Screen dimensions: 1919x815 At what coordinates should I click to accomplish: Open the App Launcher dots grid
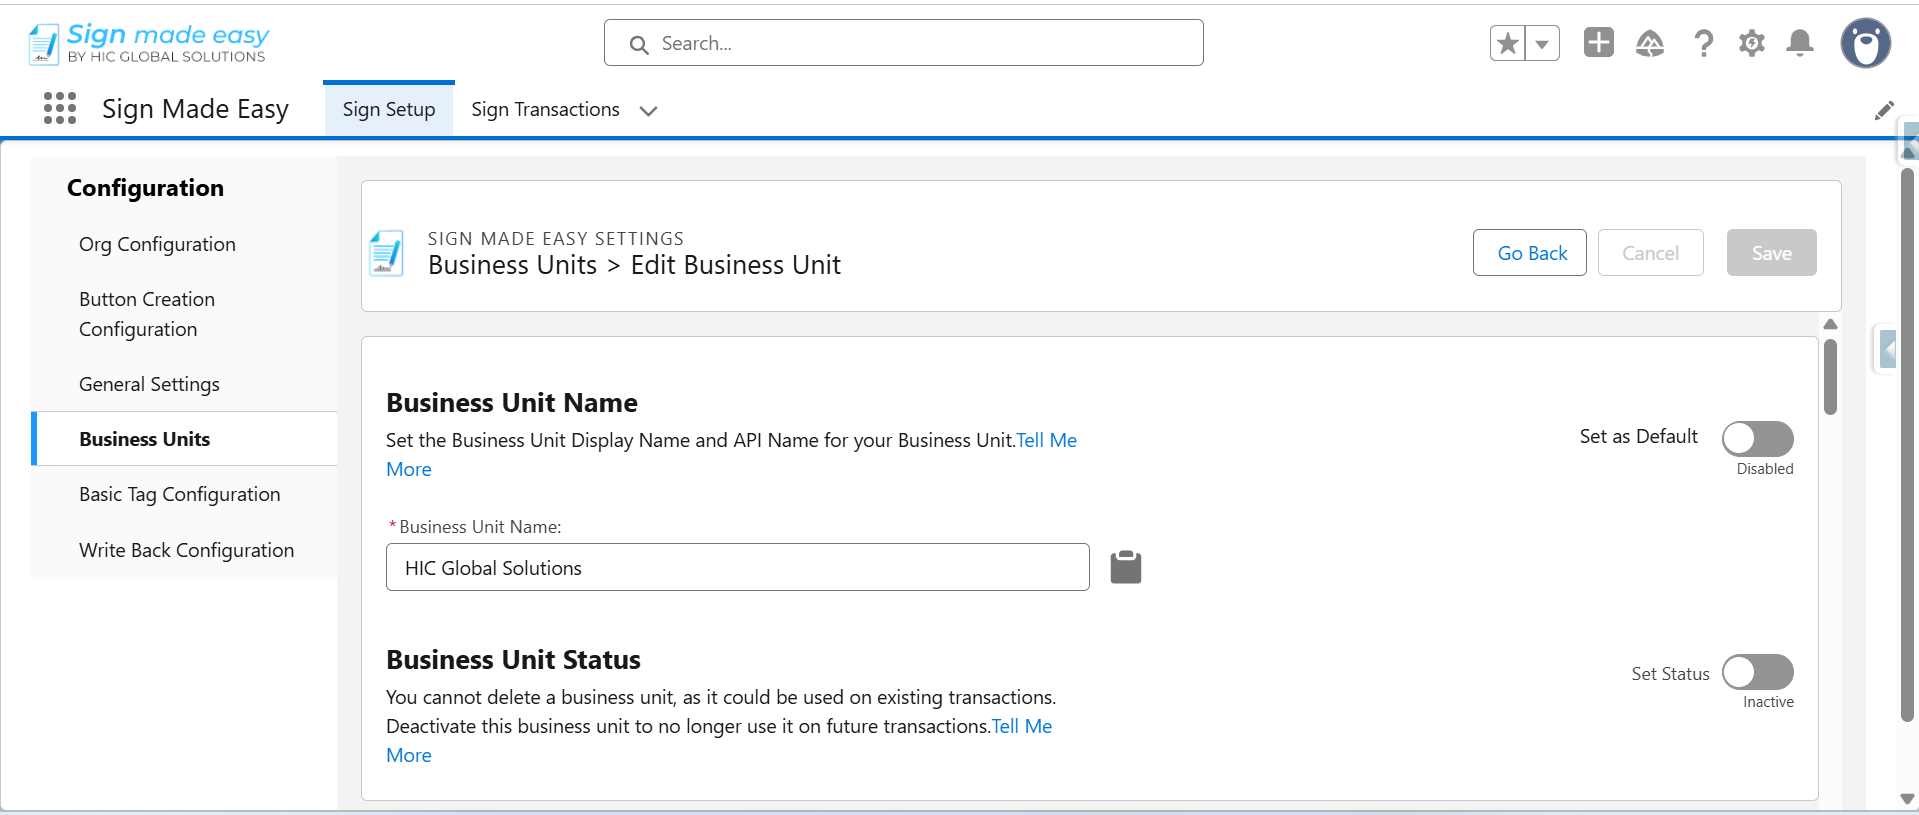(60, 108)
